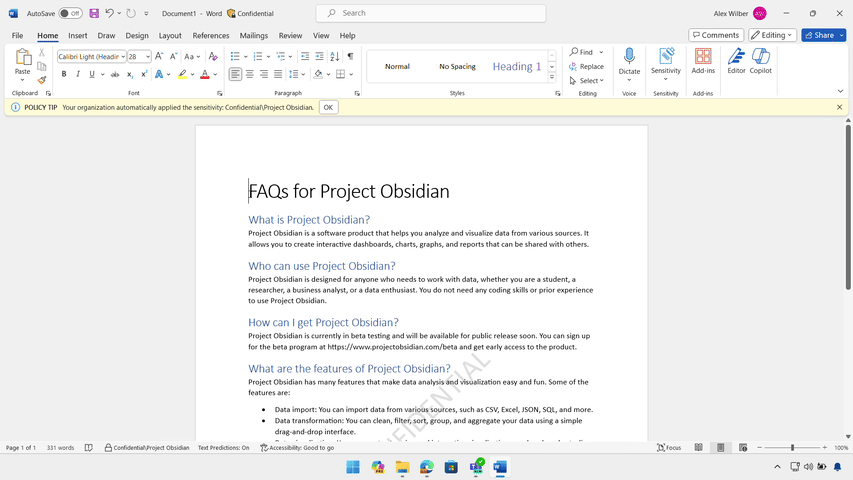This screenshot has height=480, width=853.
Task: Click the Subscript icon
Action: [x=129, y=74]
